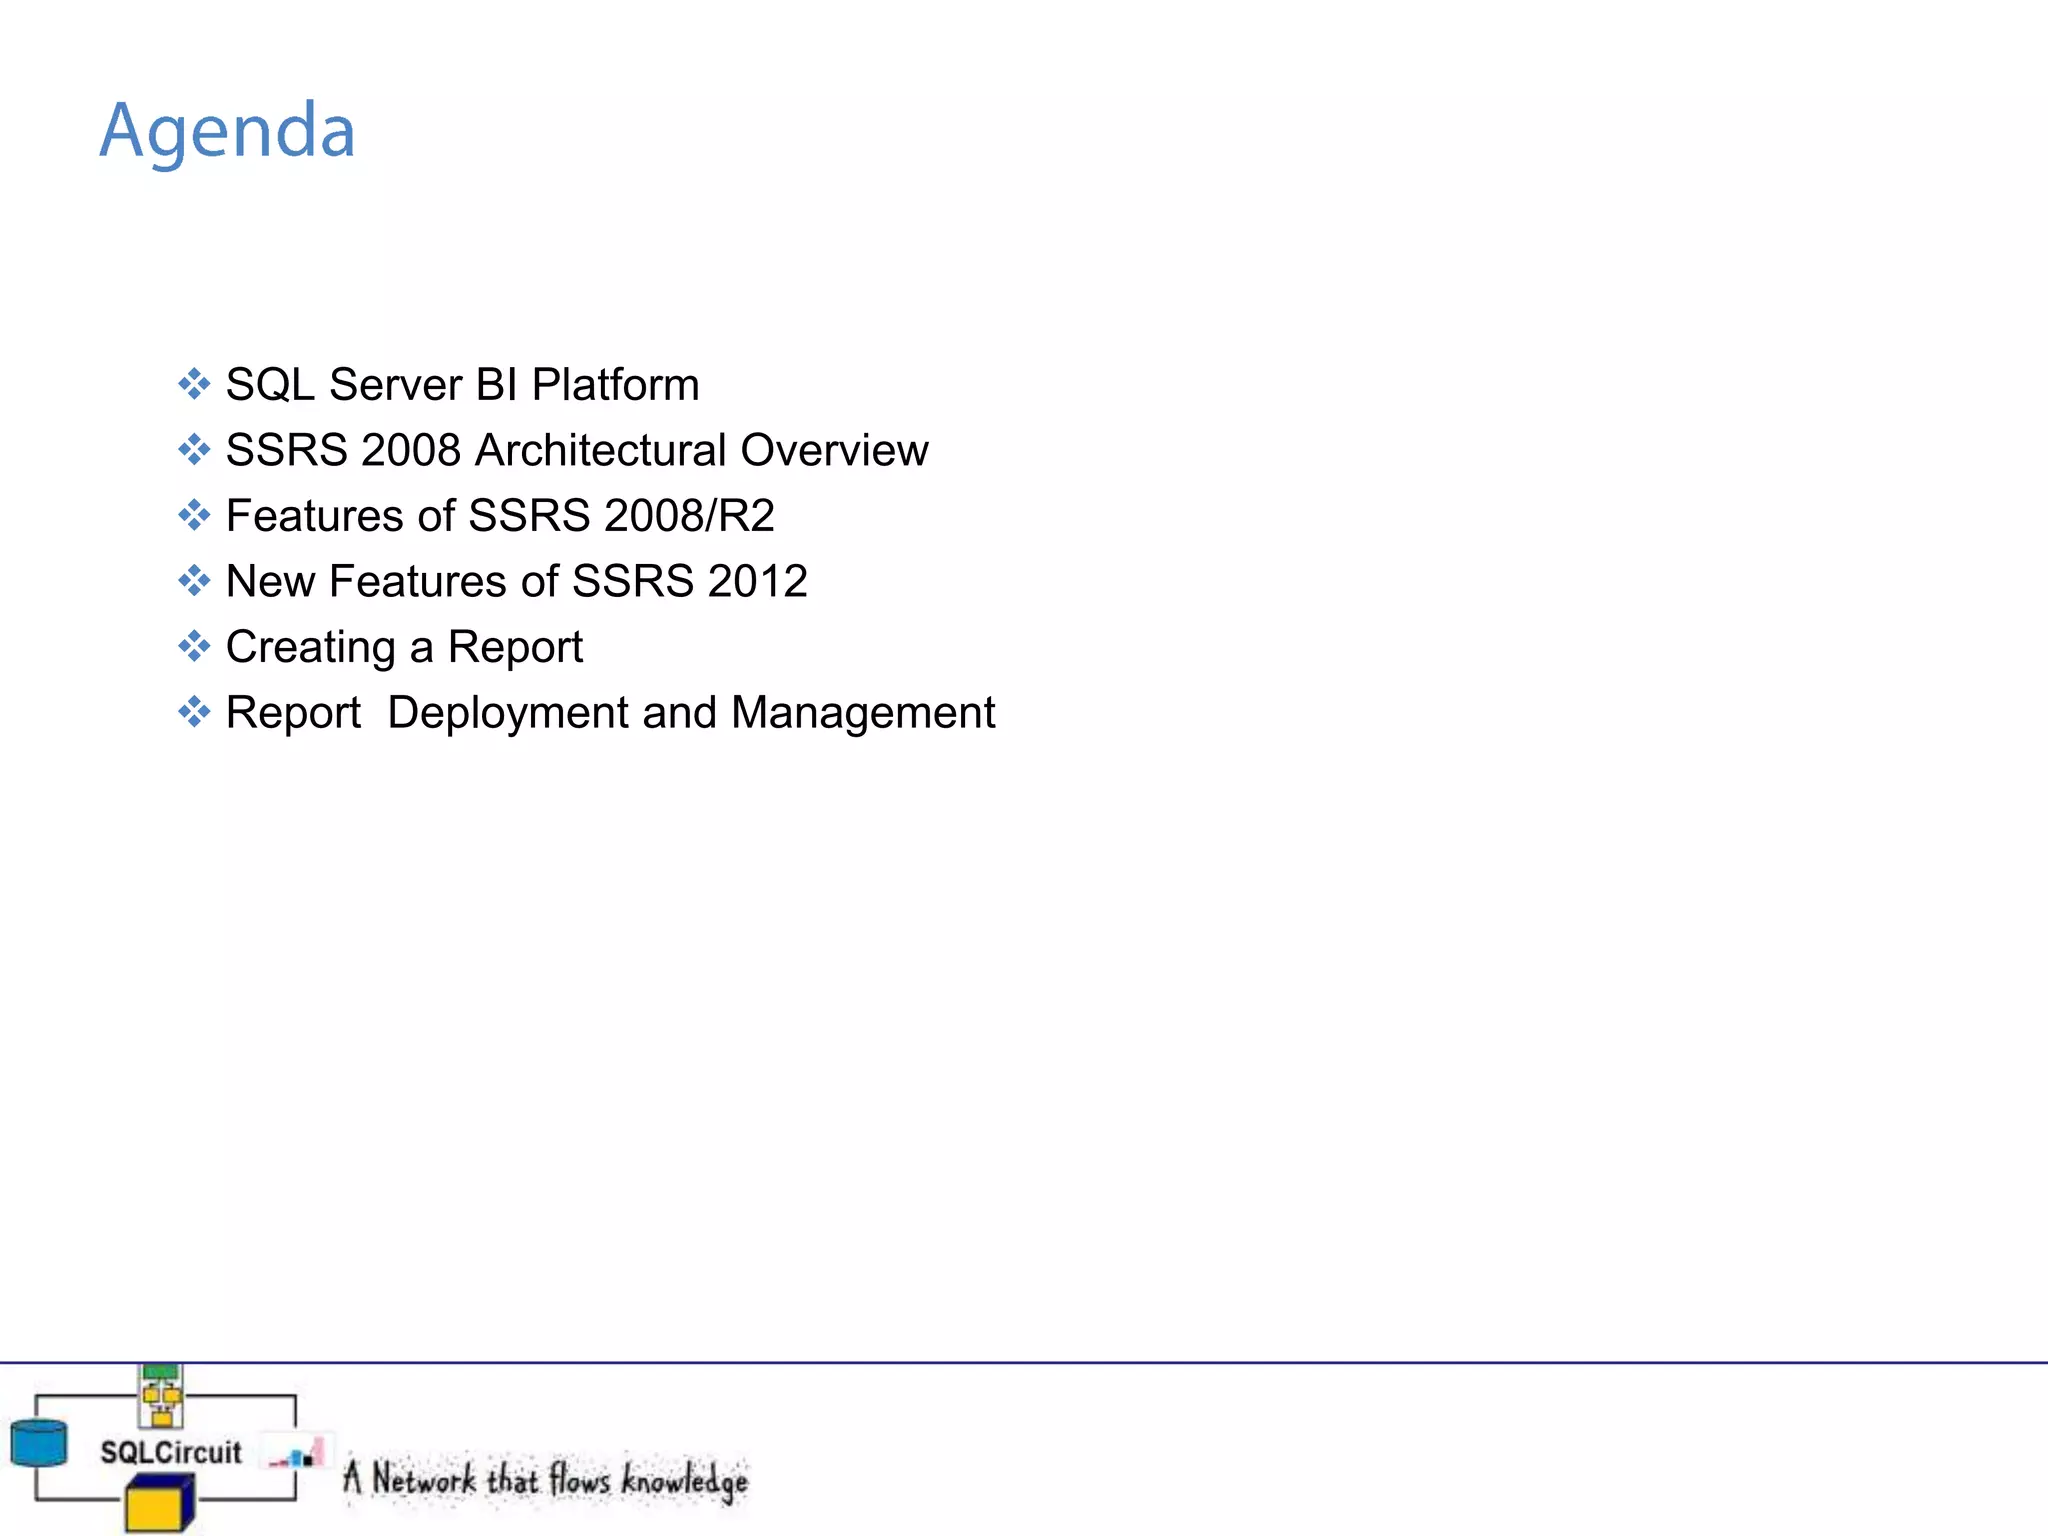
Task: Click the SQLCircuit logo text
Action: point(171,1452)
